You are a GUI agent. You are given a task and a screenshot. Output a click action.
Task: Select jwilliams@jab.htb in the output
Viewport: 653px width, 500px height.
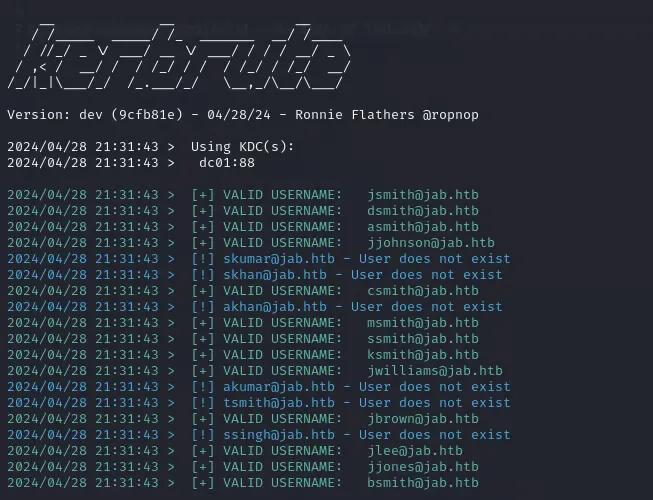coord(435,371)
